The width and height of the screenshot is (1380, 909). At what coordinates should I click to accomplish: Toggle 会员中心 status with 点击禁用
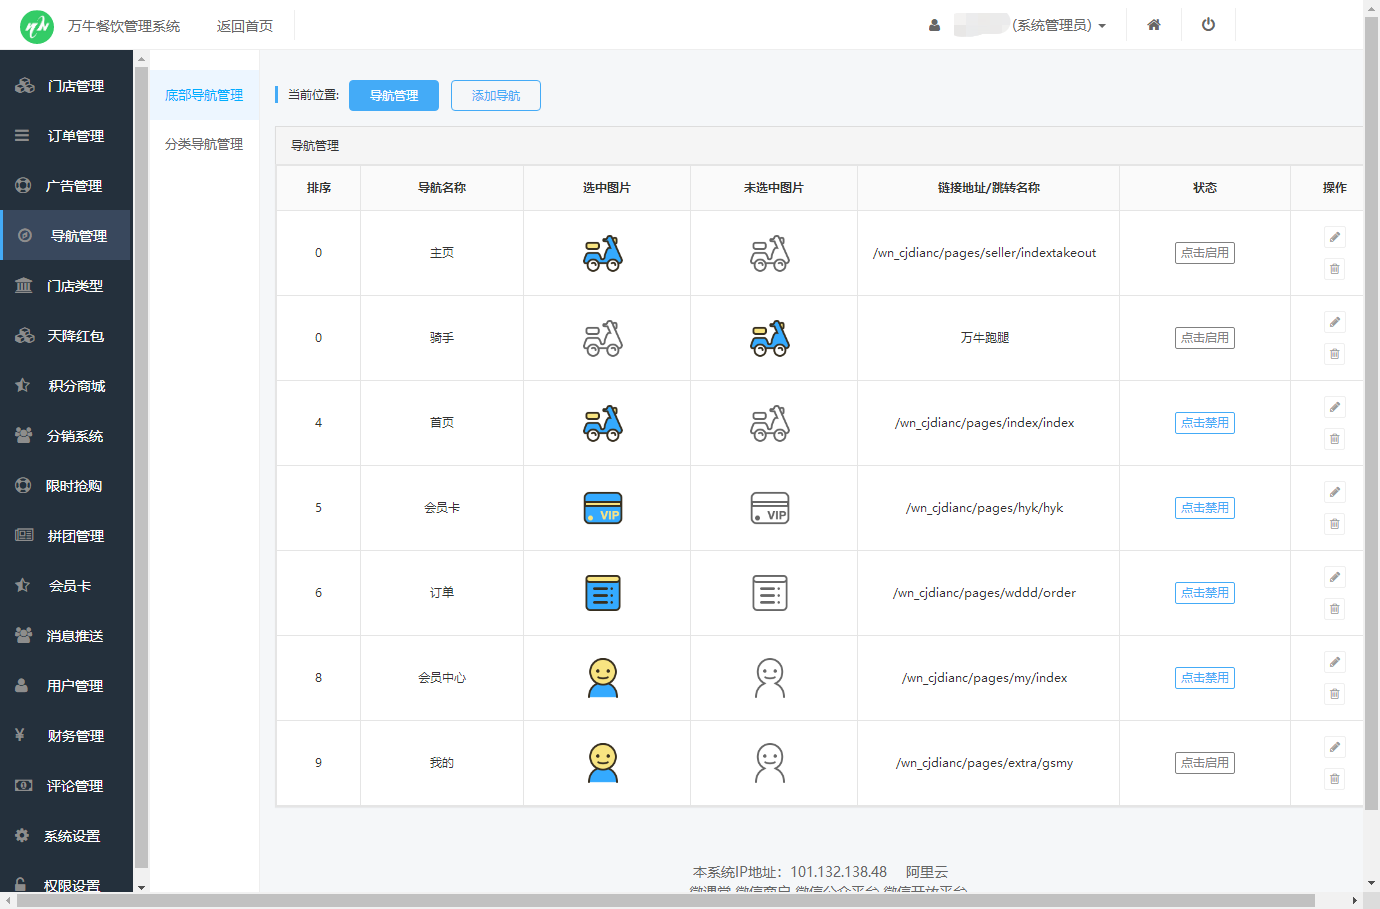click(x=1204, y=678)
